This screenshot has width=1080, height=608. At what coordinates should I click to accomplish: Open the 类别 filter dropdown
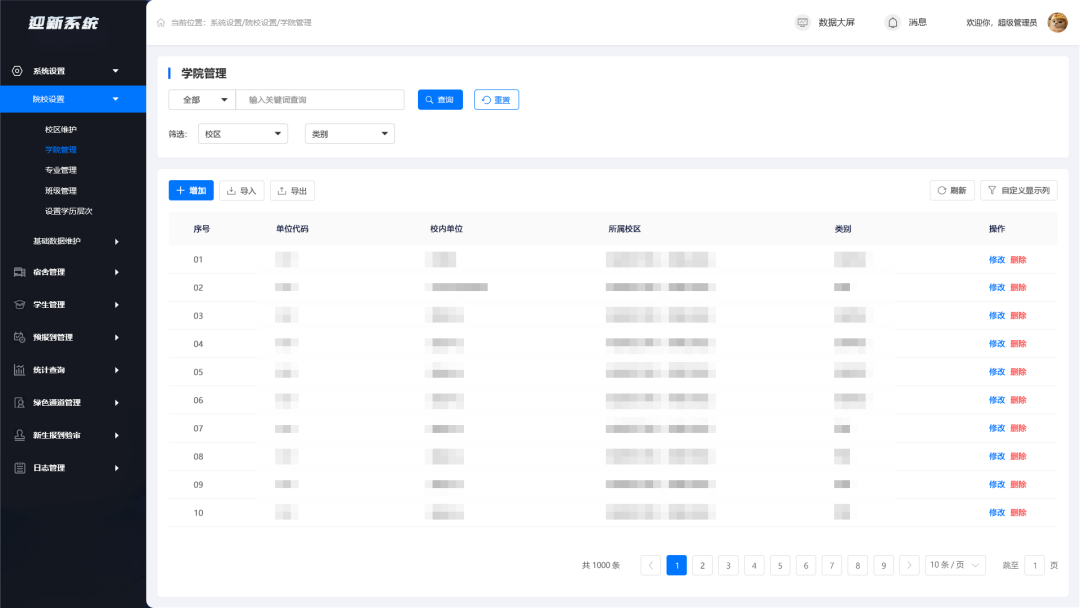click(350, 134)
